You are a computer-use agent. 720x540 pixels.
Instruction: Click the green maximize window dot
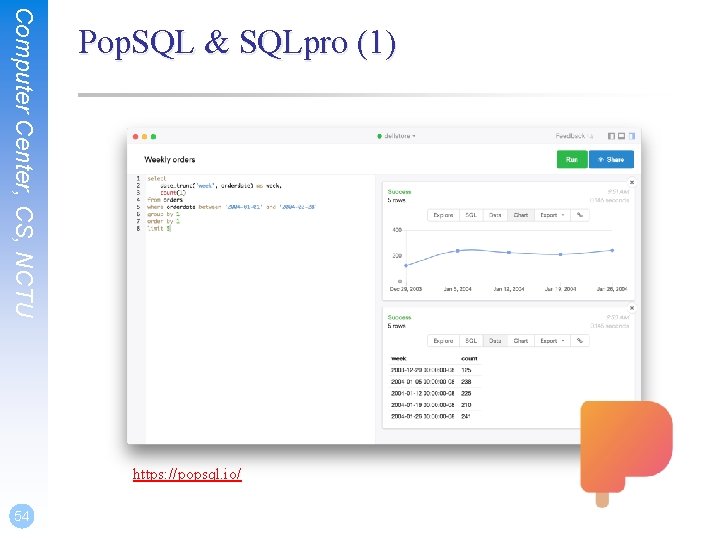click(x=154, y=136)
